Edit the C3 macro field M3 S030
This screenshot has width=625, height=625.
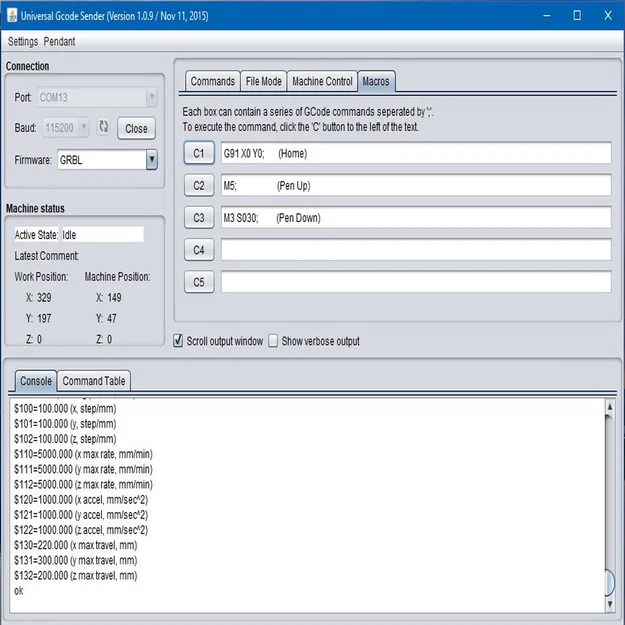[416, 218]
